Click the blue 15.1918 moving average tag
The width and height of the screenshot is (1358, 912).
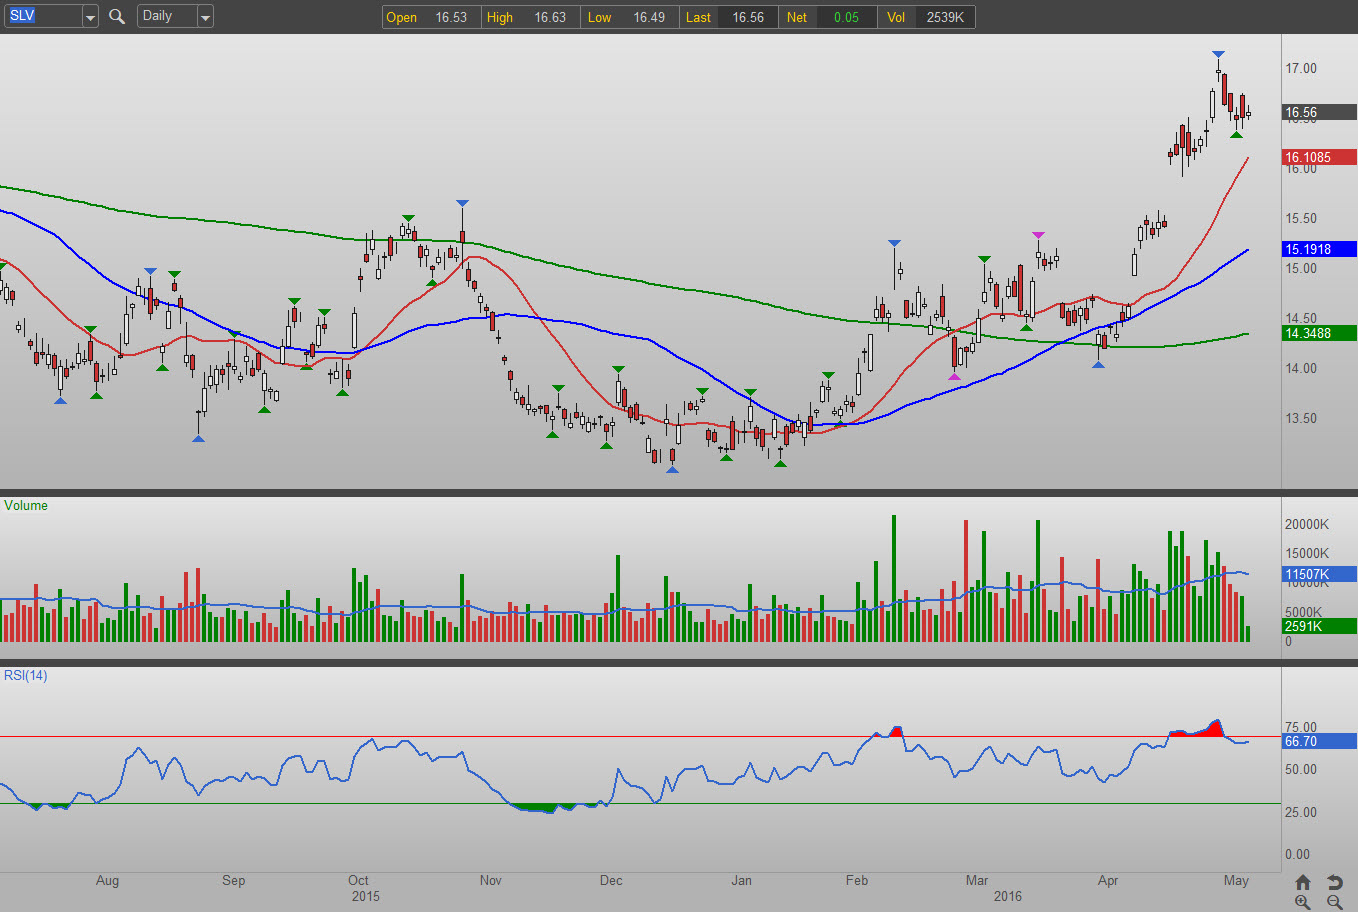(1318, 249)
